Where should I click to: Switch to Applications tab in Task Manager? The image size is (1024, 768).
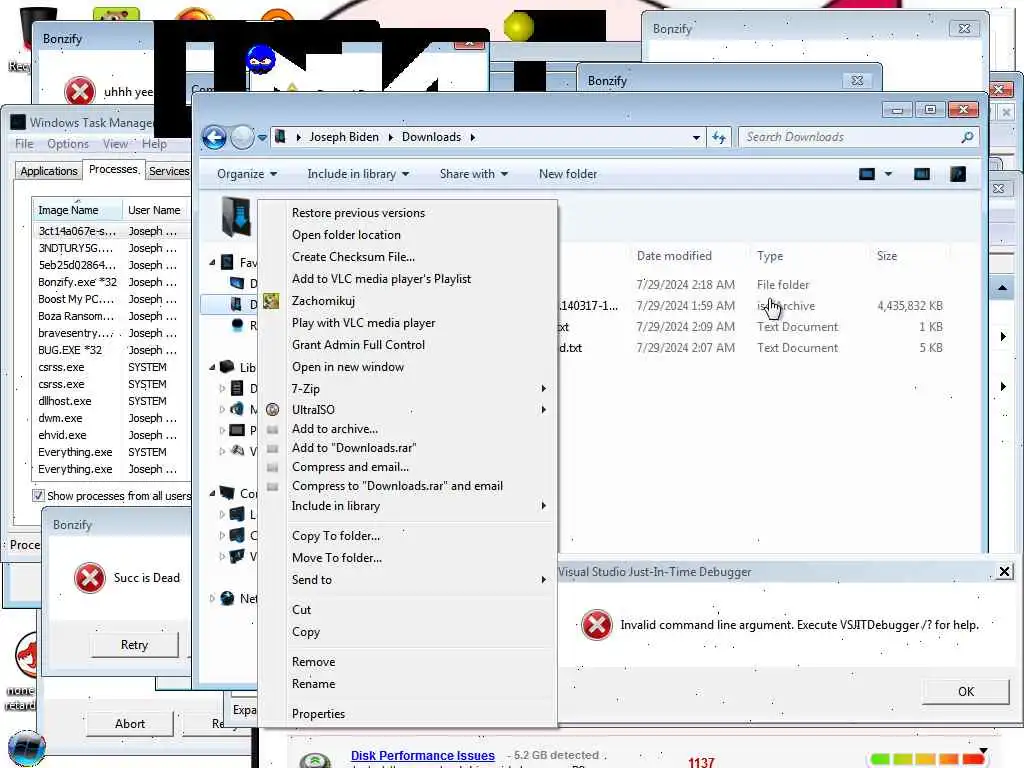[x=49, y=171]
